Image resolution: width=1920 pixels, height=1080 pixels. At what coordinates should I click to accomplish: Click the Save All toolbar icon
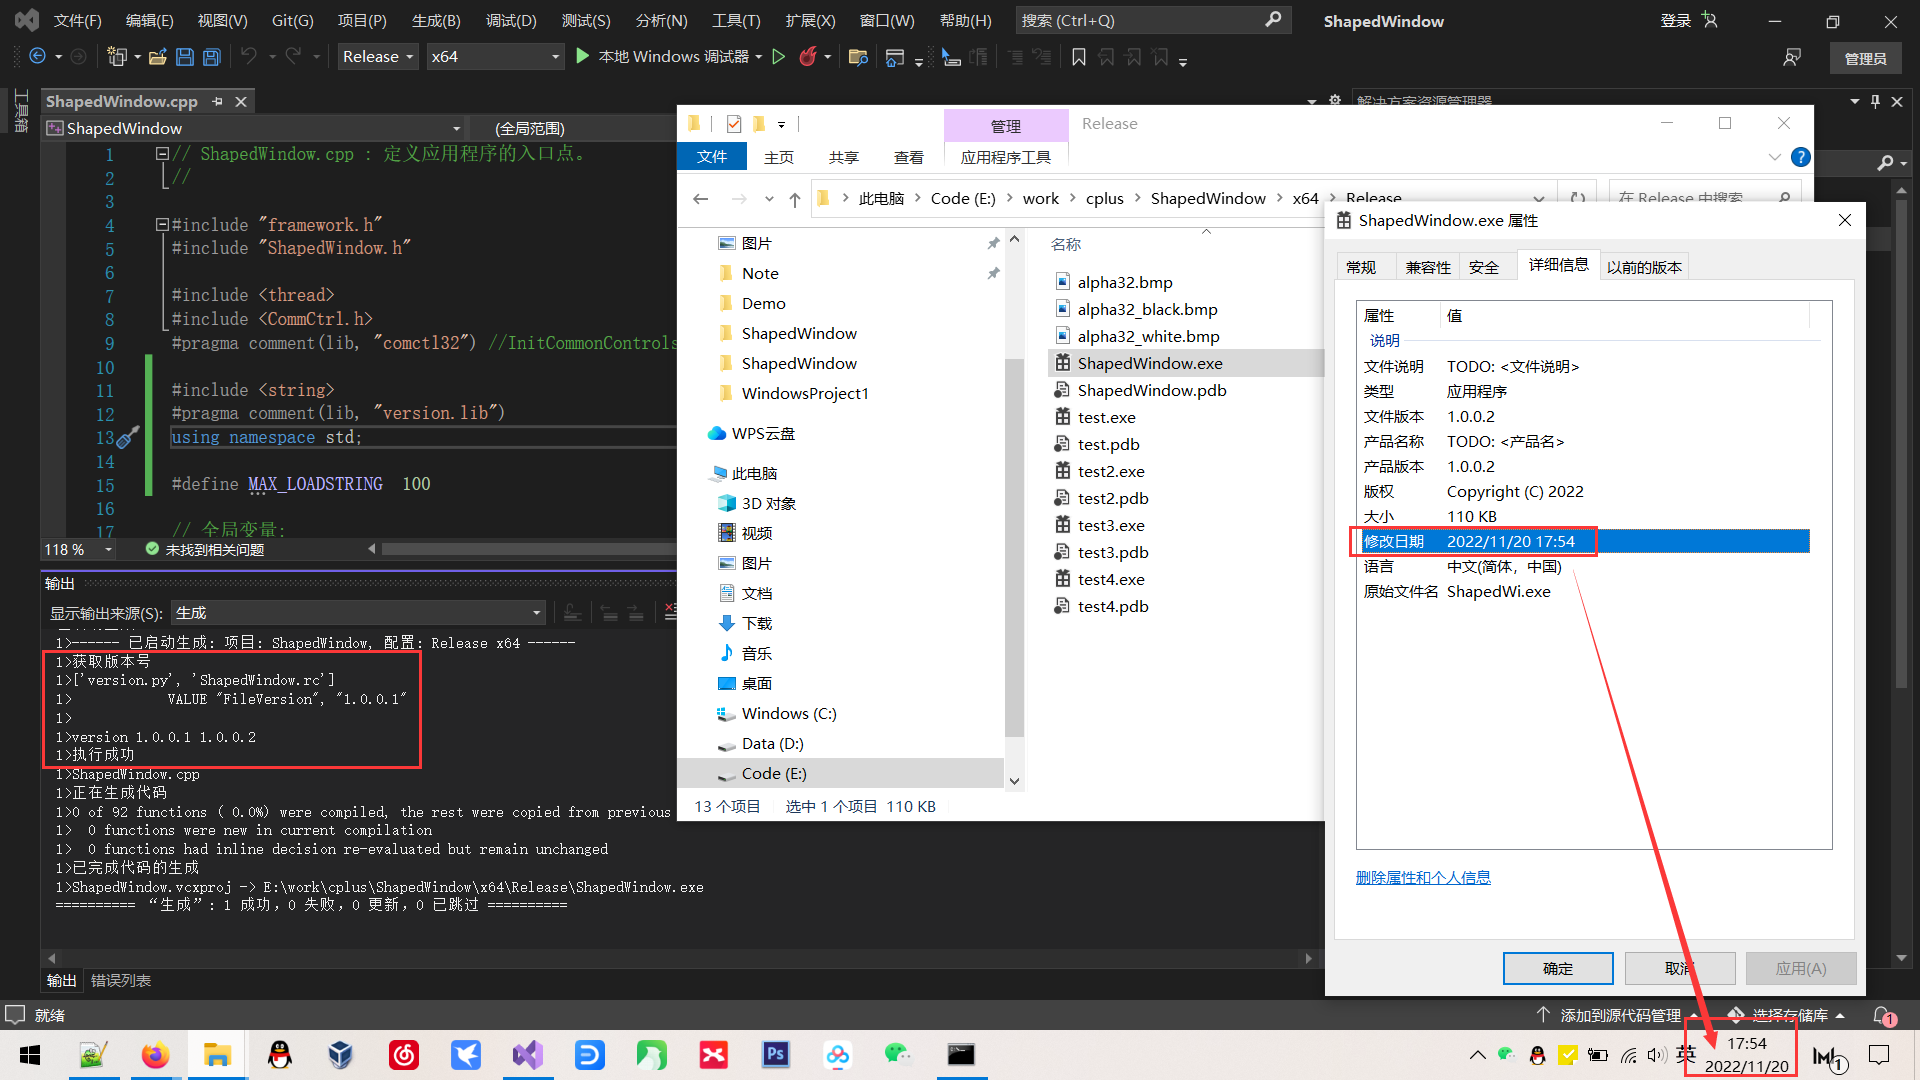coord(211,57)
